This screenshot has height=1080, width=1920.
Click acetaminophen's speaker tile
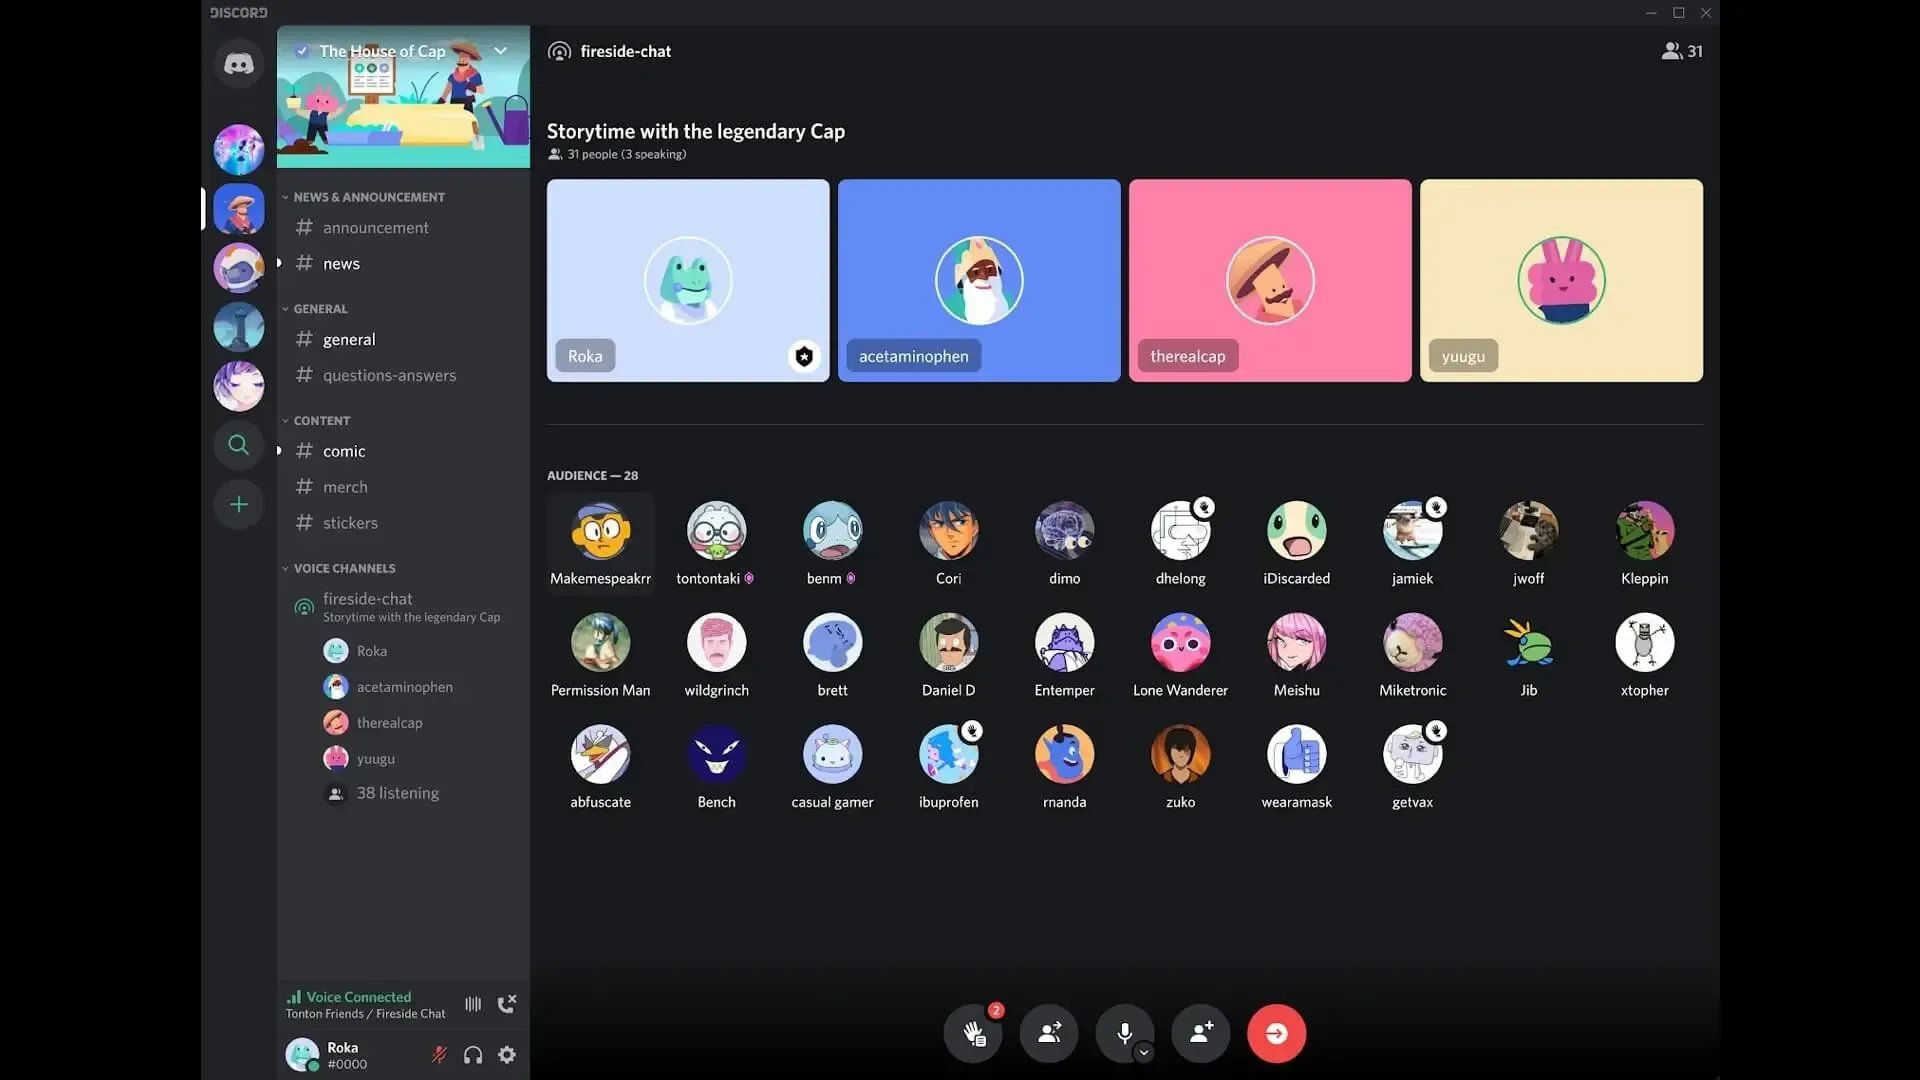tap(978, 280)
